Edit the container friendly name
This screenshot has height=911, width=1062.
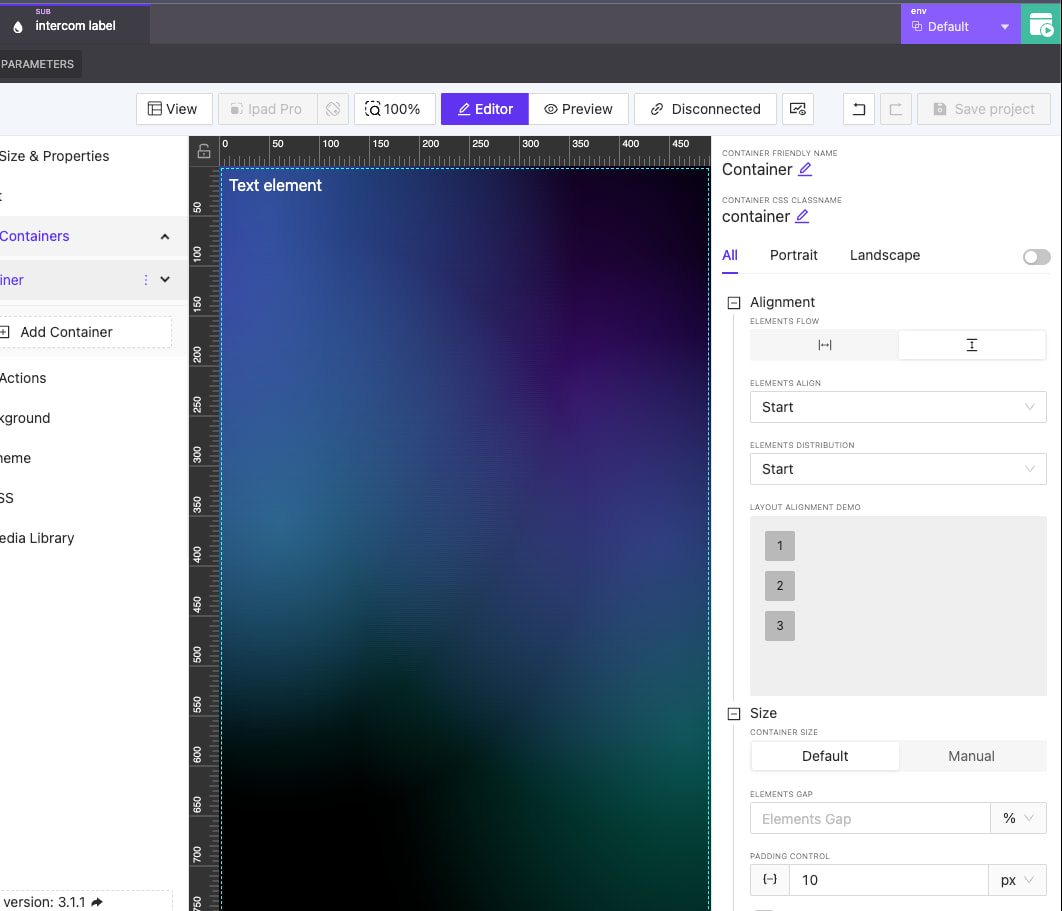[805, 170]
